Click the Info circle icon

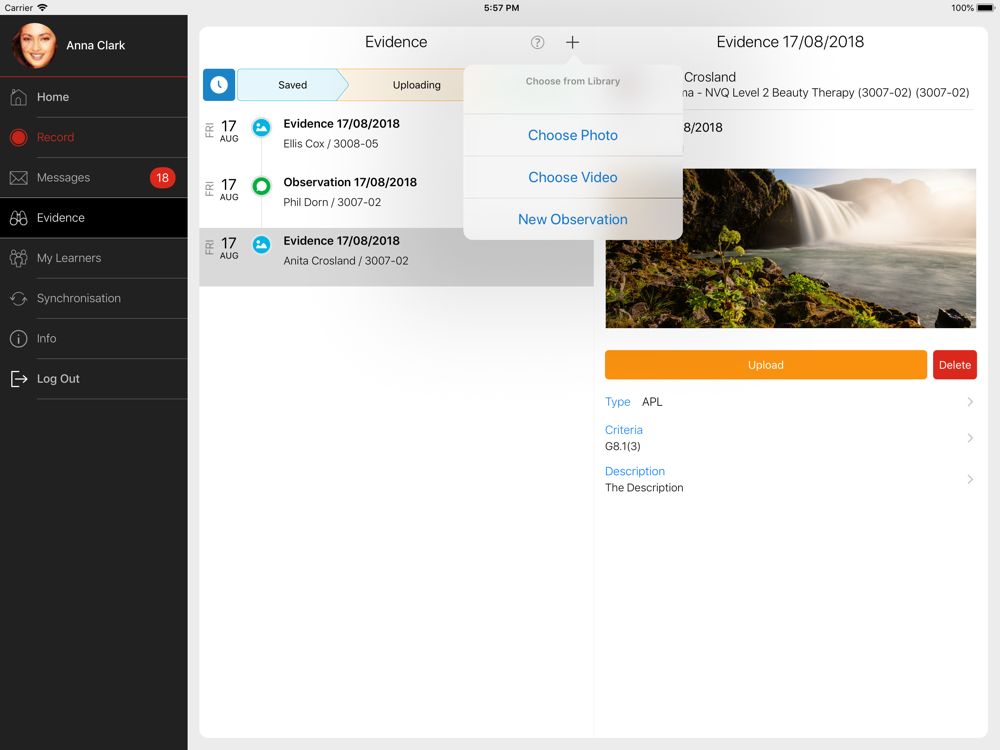18,338
